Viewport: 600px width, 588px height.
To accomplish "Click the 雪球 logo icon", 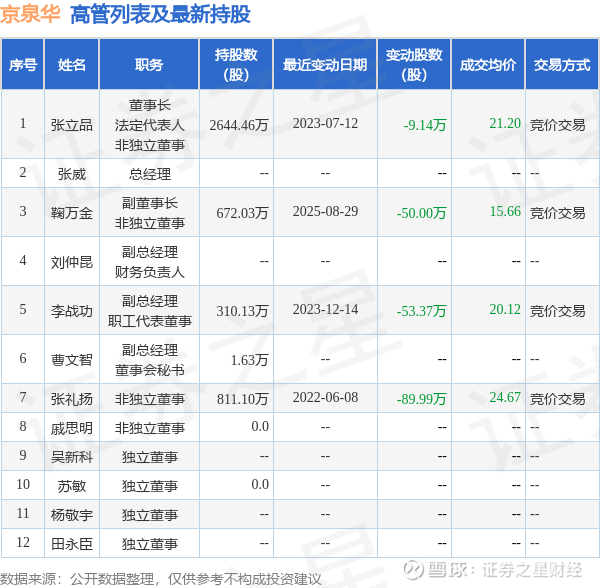I will [x=414, y=569].
